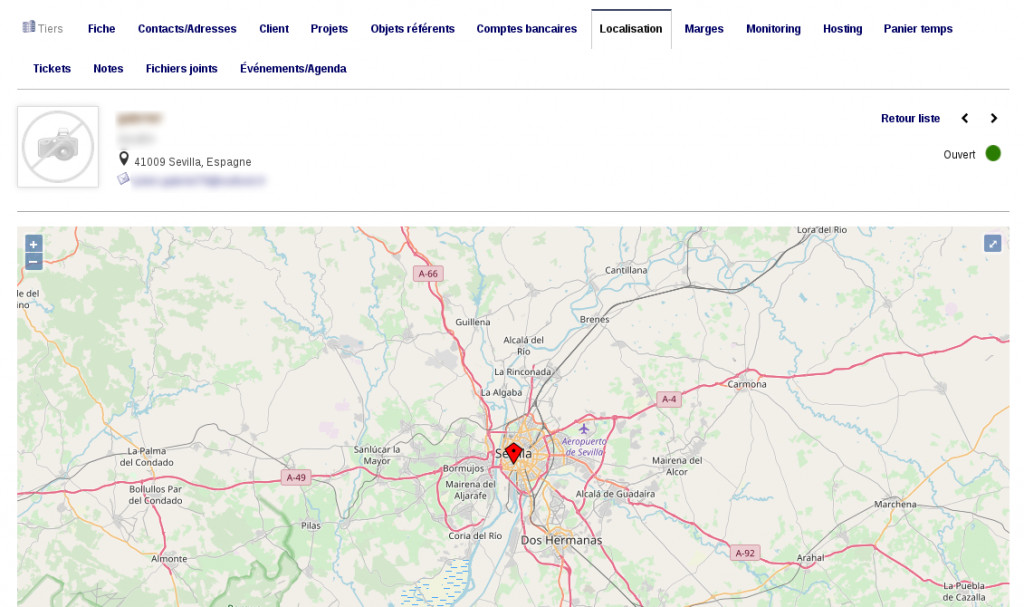Image resolution: width=1024 pixels, height=607 pixels.
Task: Click the Cantillana label on the map
Action: pyautogui.click(x=626, y=270)
